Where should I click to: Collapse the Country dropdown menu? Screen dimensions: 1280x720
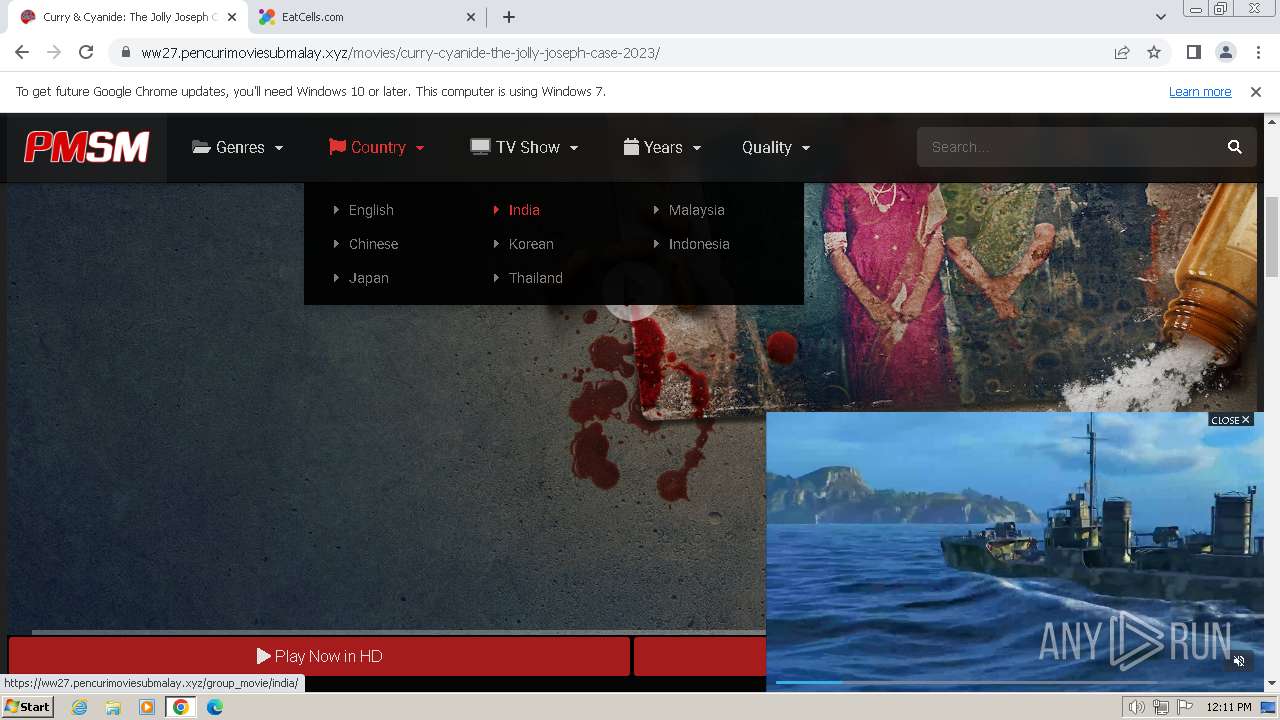376,147
